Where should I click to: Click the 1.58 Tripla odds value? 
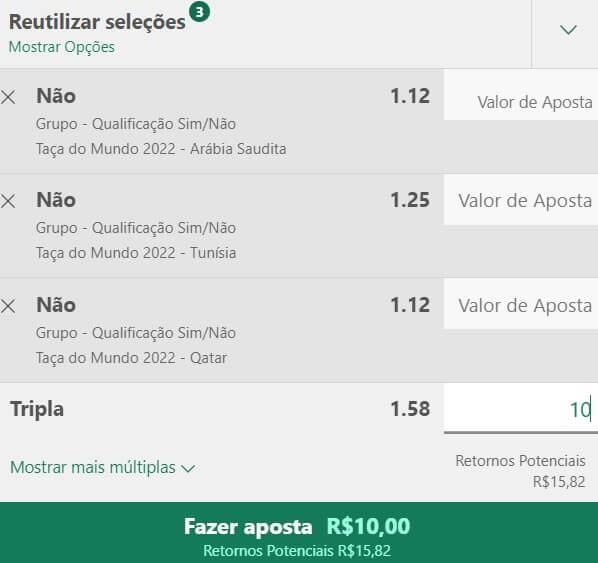click(410, 409)
